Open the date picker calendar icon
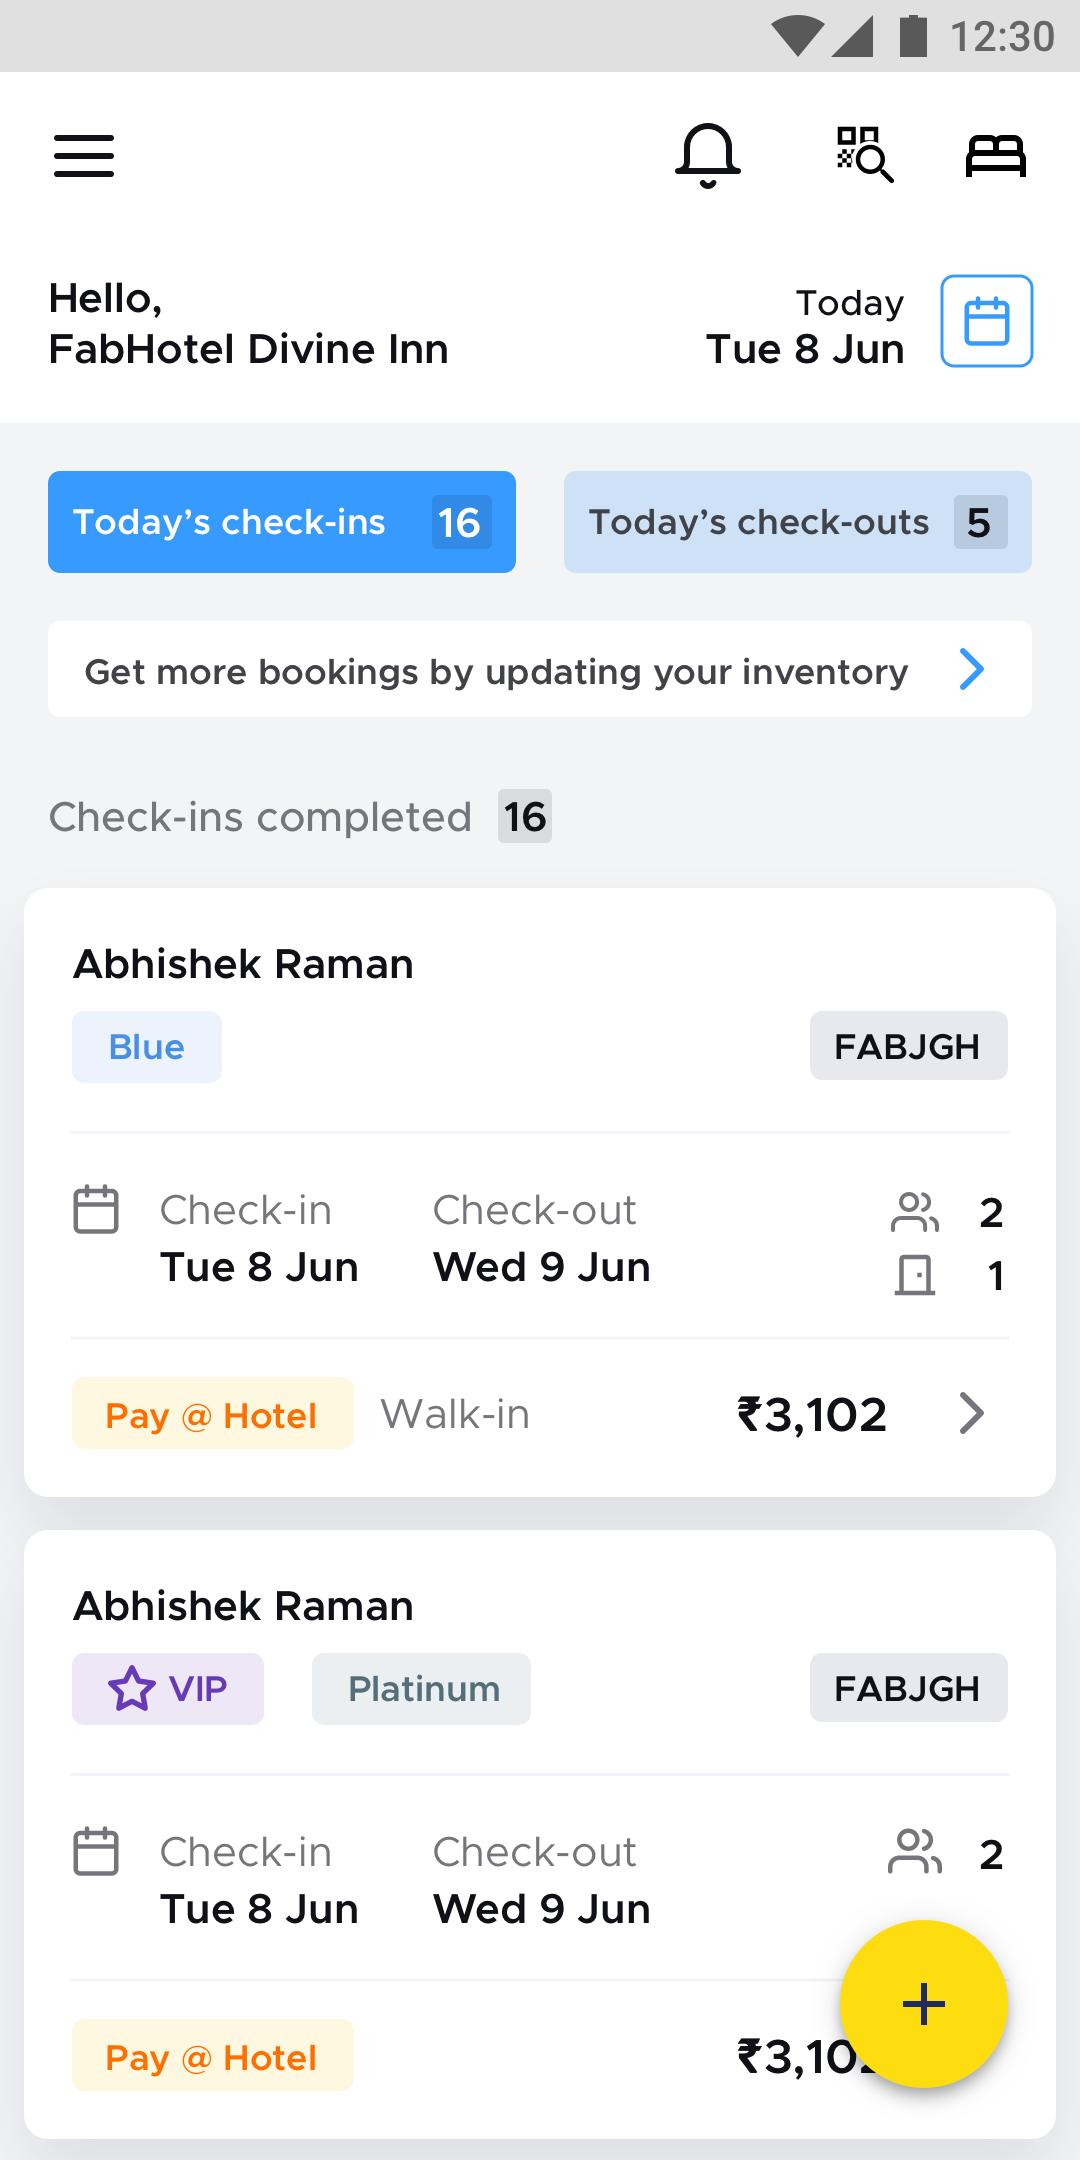Image resolution: width=1080 pixels, height=2160 pixels. coord(987,321)
